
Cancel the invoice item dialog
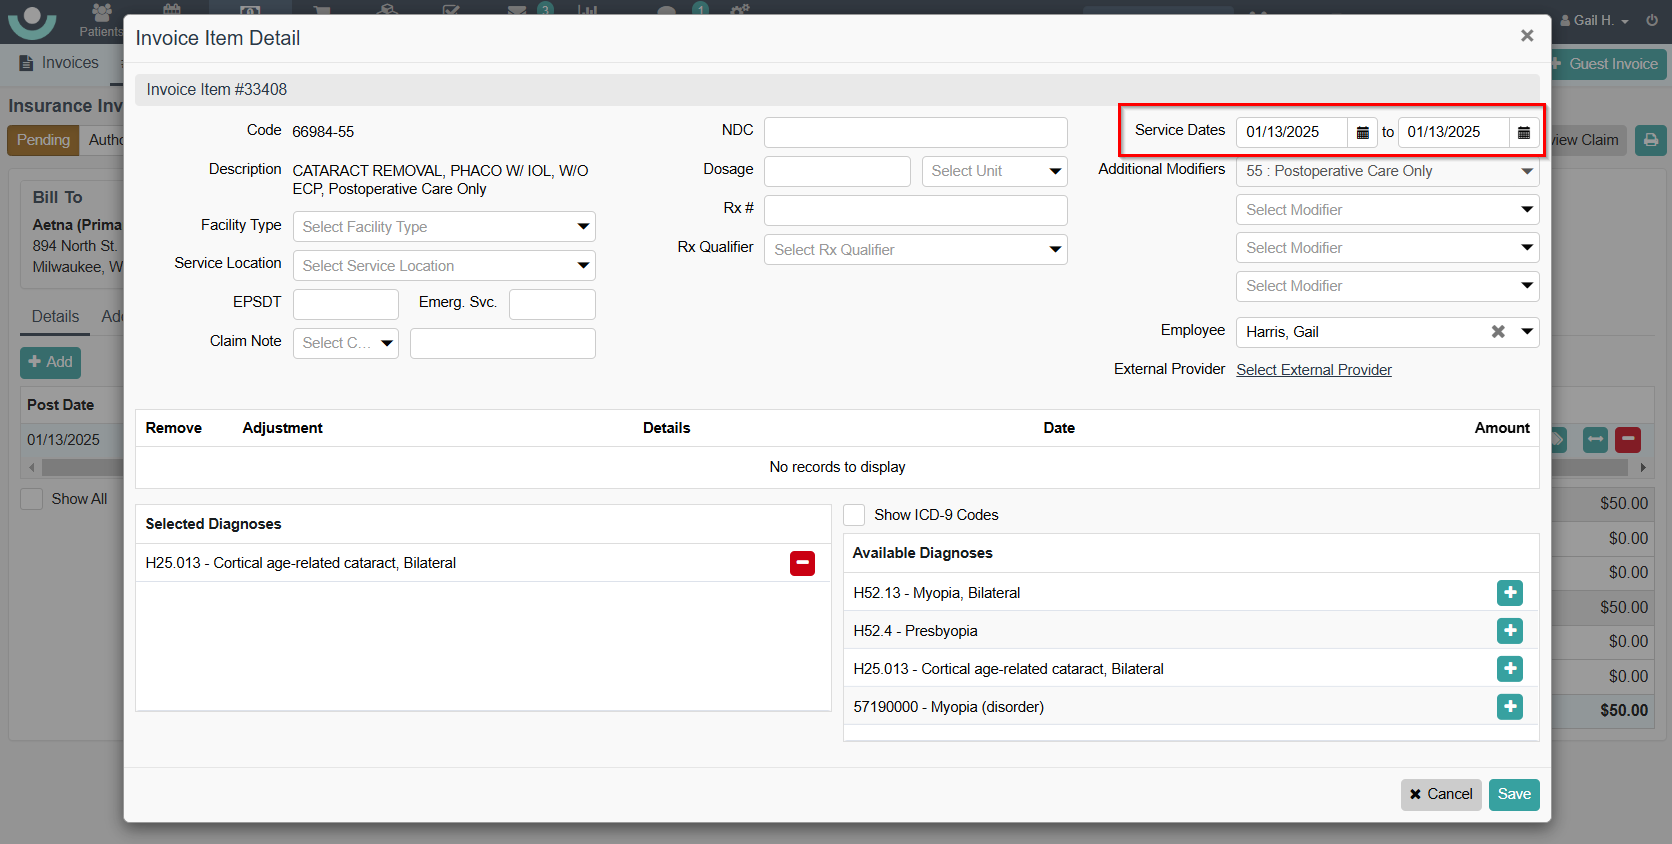[x=1440, y=794]
